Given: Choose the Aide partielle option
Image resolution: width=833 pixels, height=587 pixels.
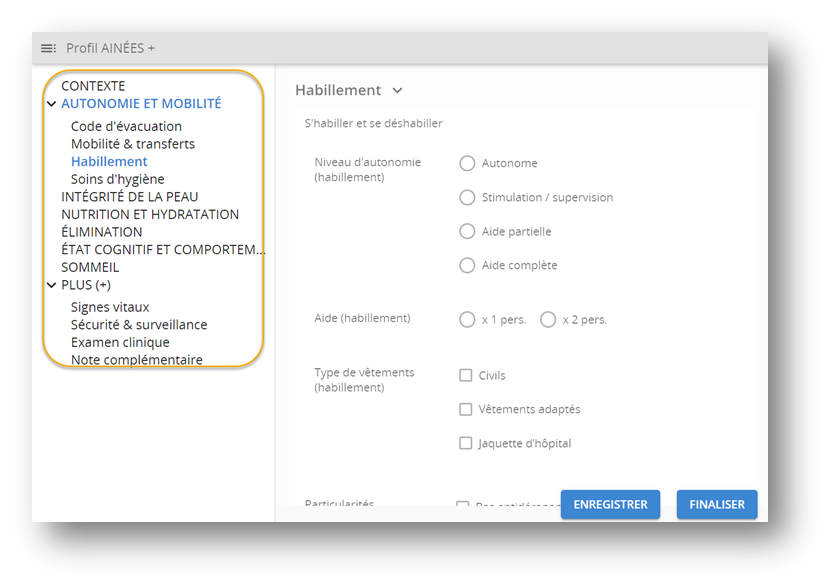Looking at the screenshot, I should (466, 231).
